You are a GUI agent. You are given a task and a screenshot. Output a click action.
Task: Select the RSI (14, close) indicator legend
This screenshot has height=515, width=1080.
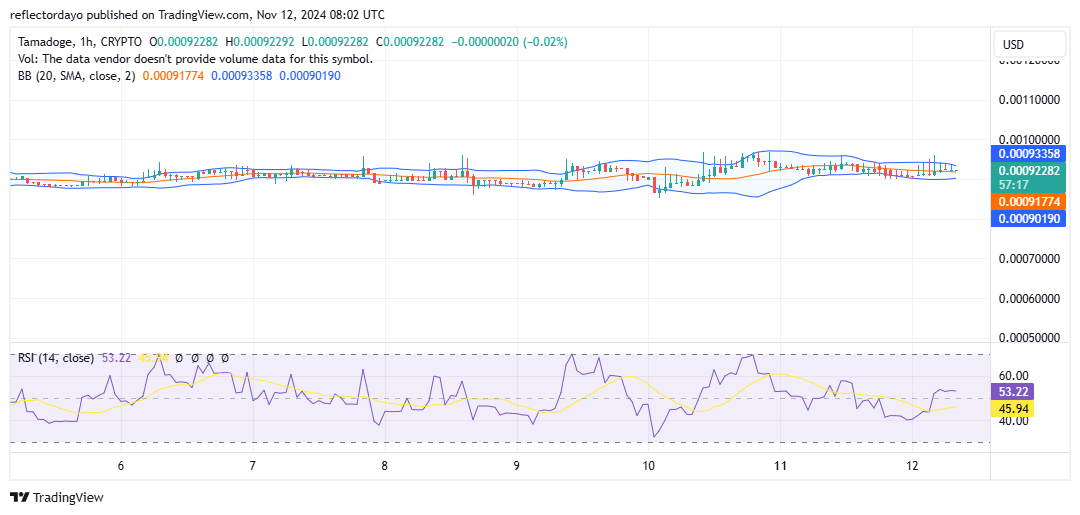coord(56,358)
